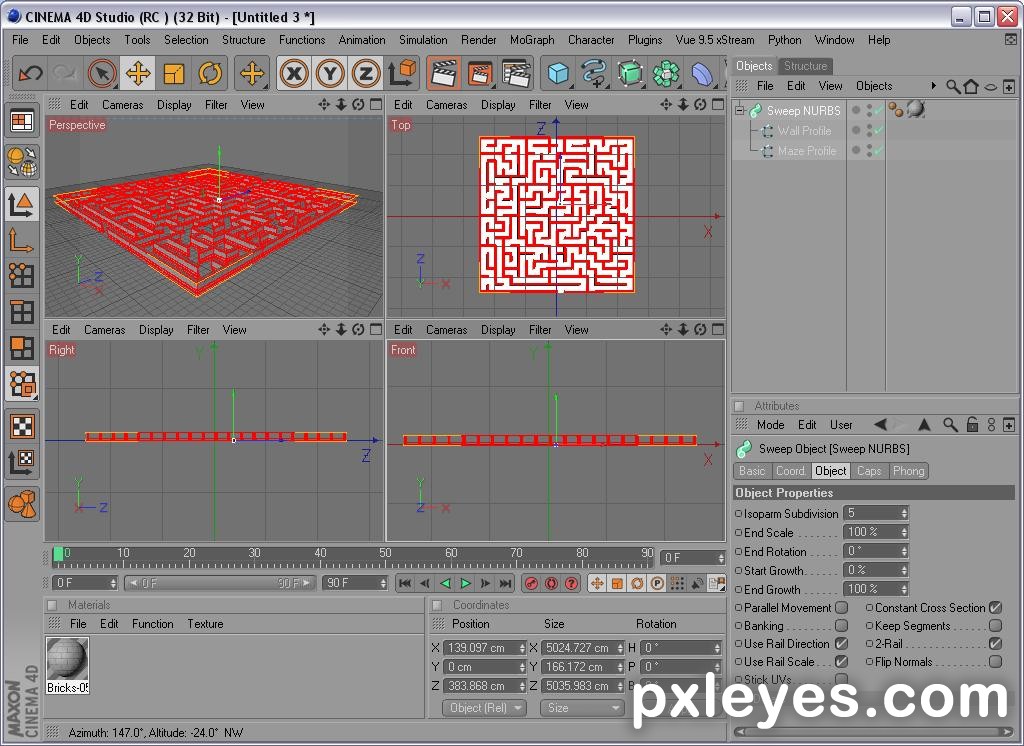Render the active view
This screenshot has height=746, width=1024.
pos(443,73)
